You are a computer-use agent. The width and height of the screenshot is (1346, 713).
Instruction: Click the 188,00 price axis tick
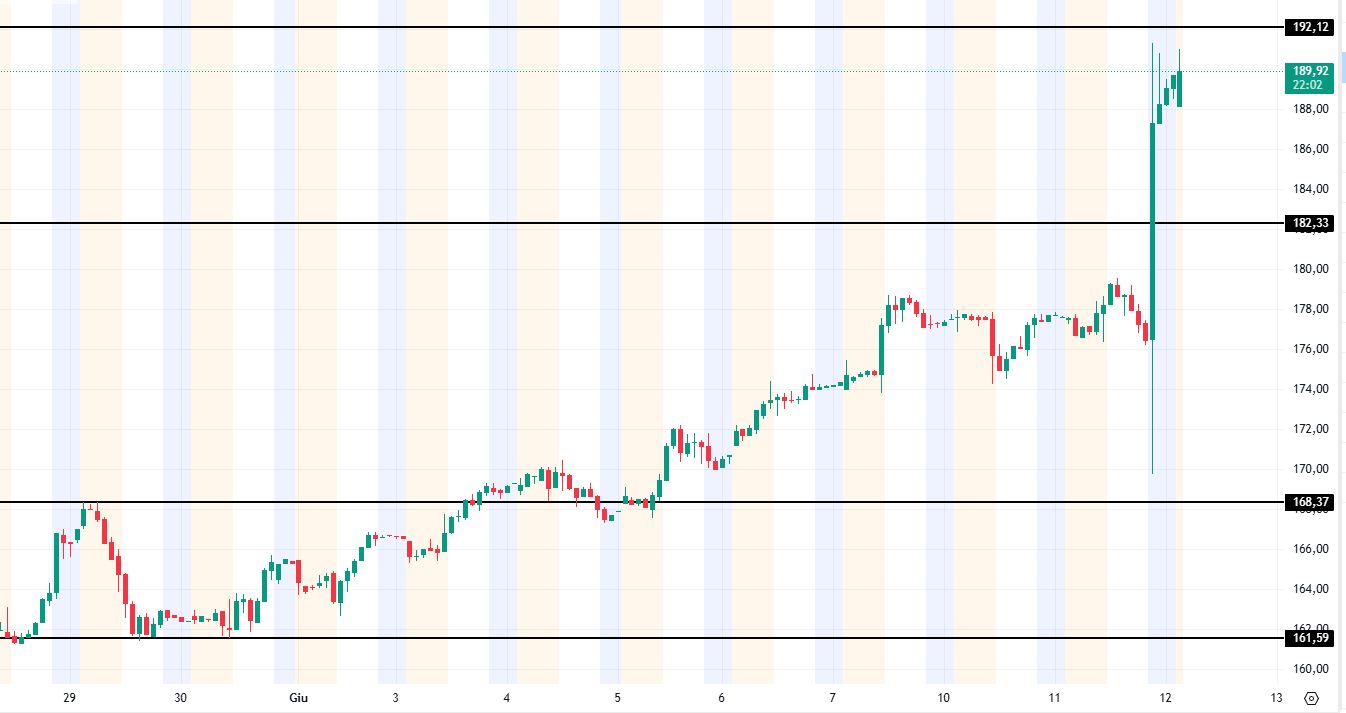pyautogui.click(x=1310, y=109)
